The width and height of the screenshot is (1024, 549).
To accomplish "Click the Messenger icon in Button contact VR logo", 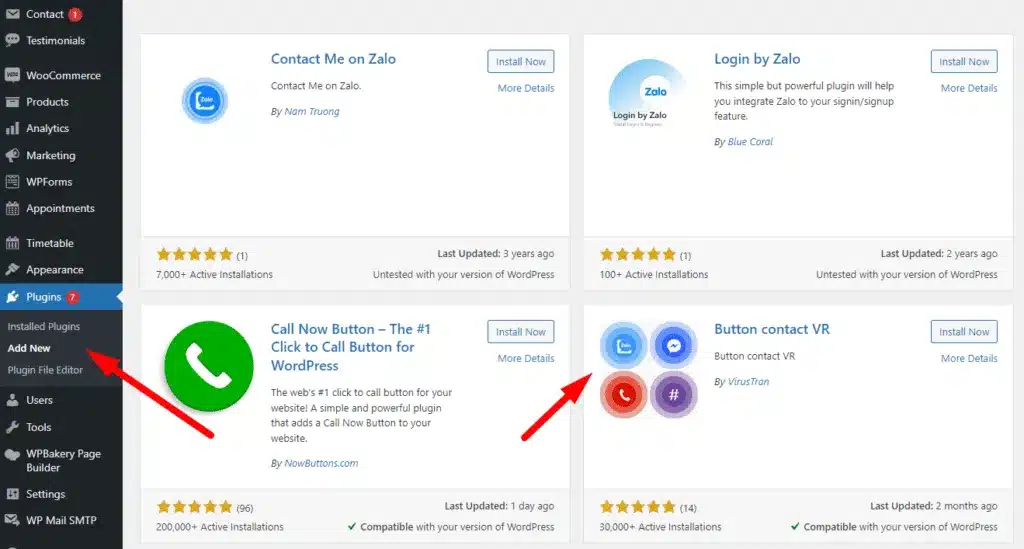I will [673, 345].
